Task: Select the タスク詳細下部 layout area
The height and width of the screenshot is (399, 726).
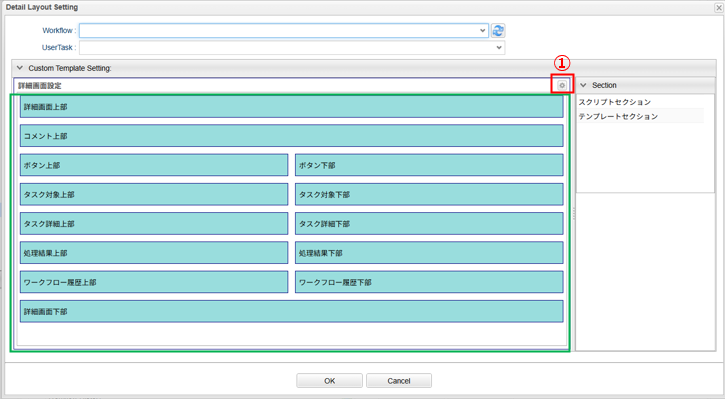Action: pos(429,224)
